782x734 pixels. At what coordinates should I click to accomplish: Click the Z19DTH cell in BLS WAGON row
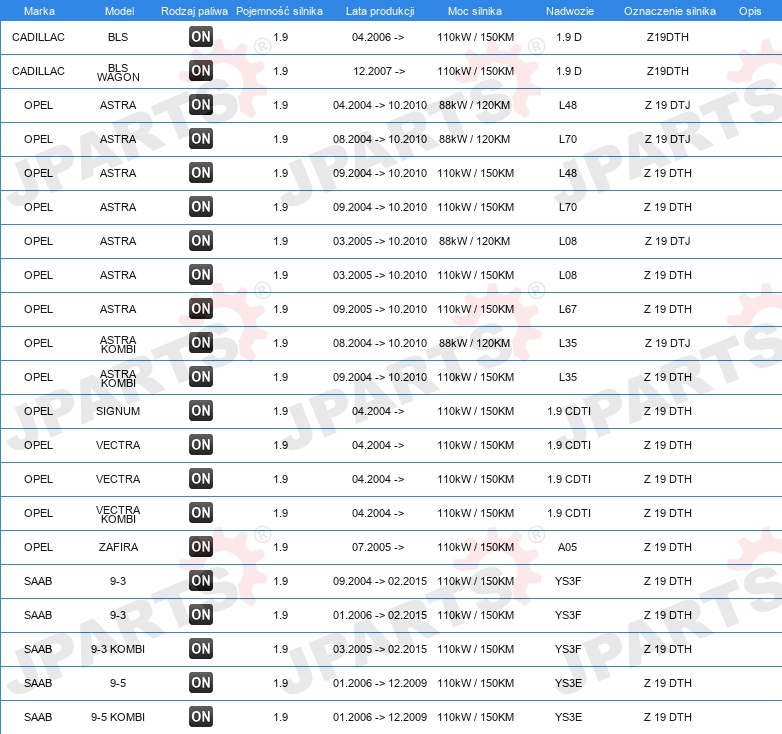(x=668, y=71)
